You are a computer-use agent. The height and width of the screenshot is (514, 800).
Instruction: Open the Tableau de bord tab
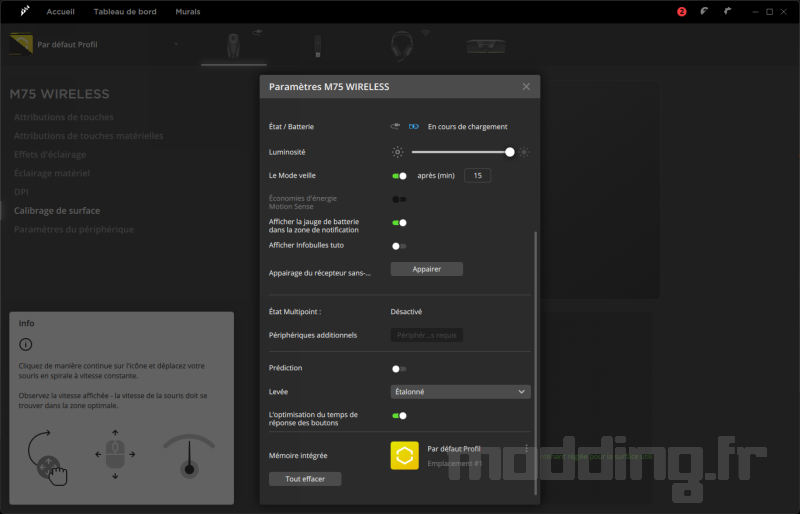click(x=125, y=11)
